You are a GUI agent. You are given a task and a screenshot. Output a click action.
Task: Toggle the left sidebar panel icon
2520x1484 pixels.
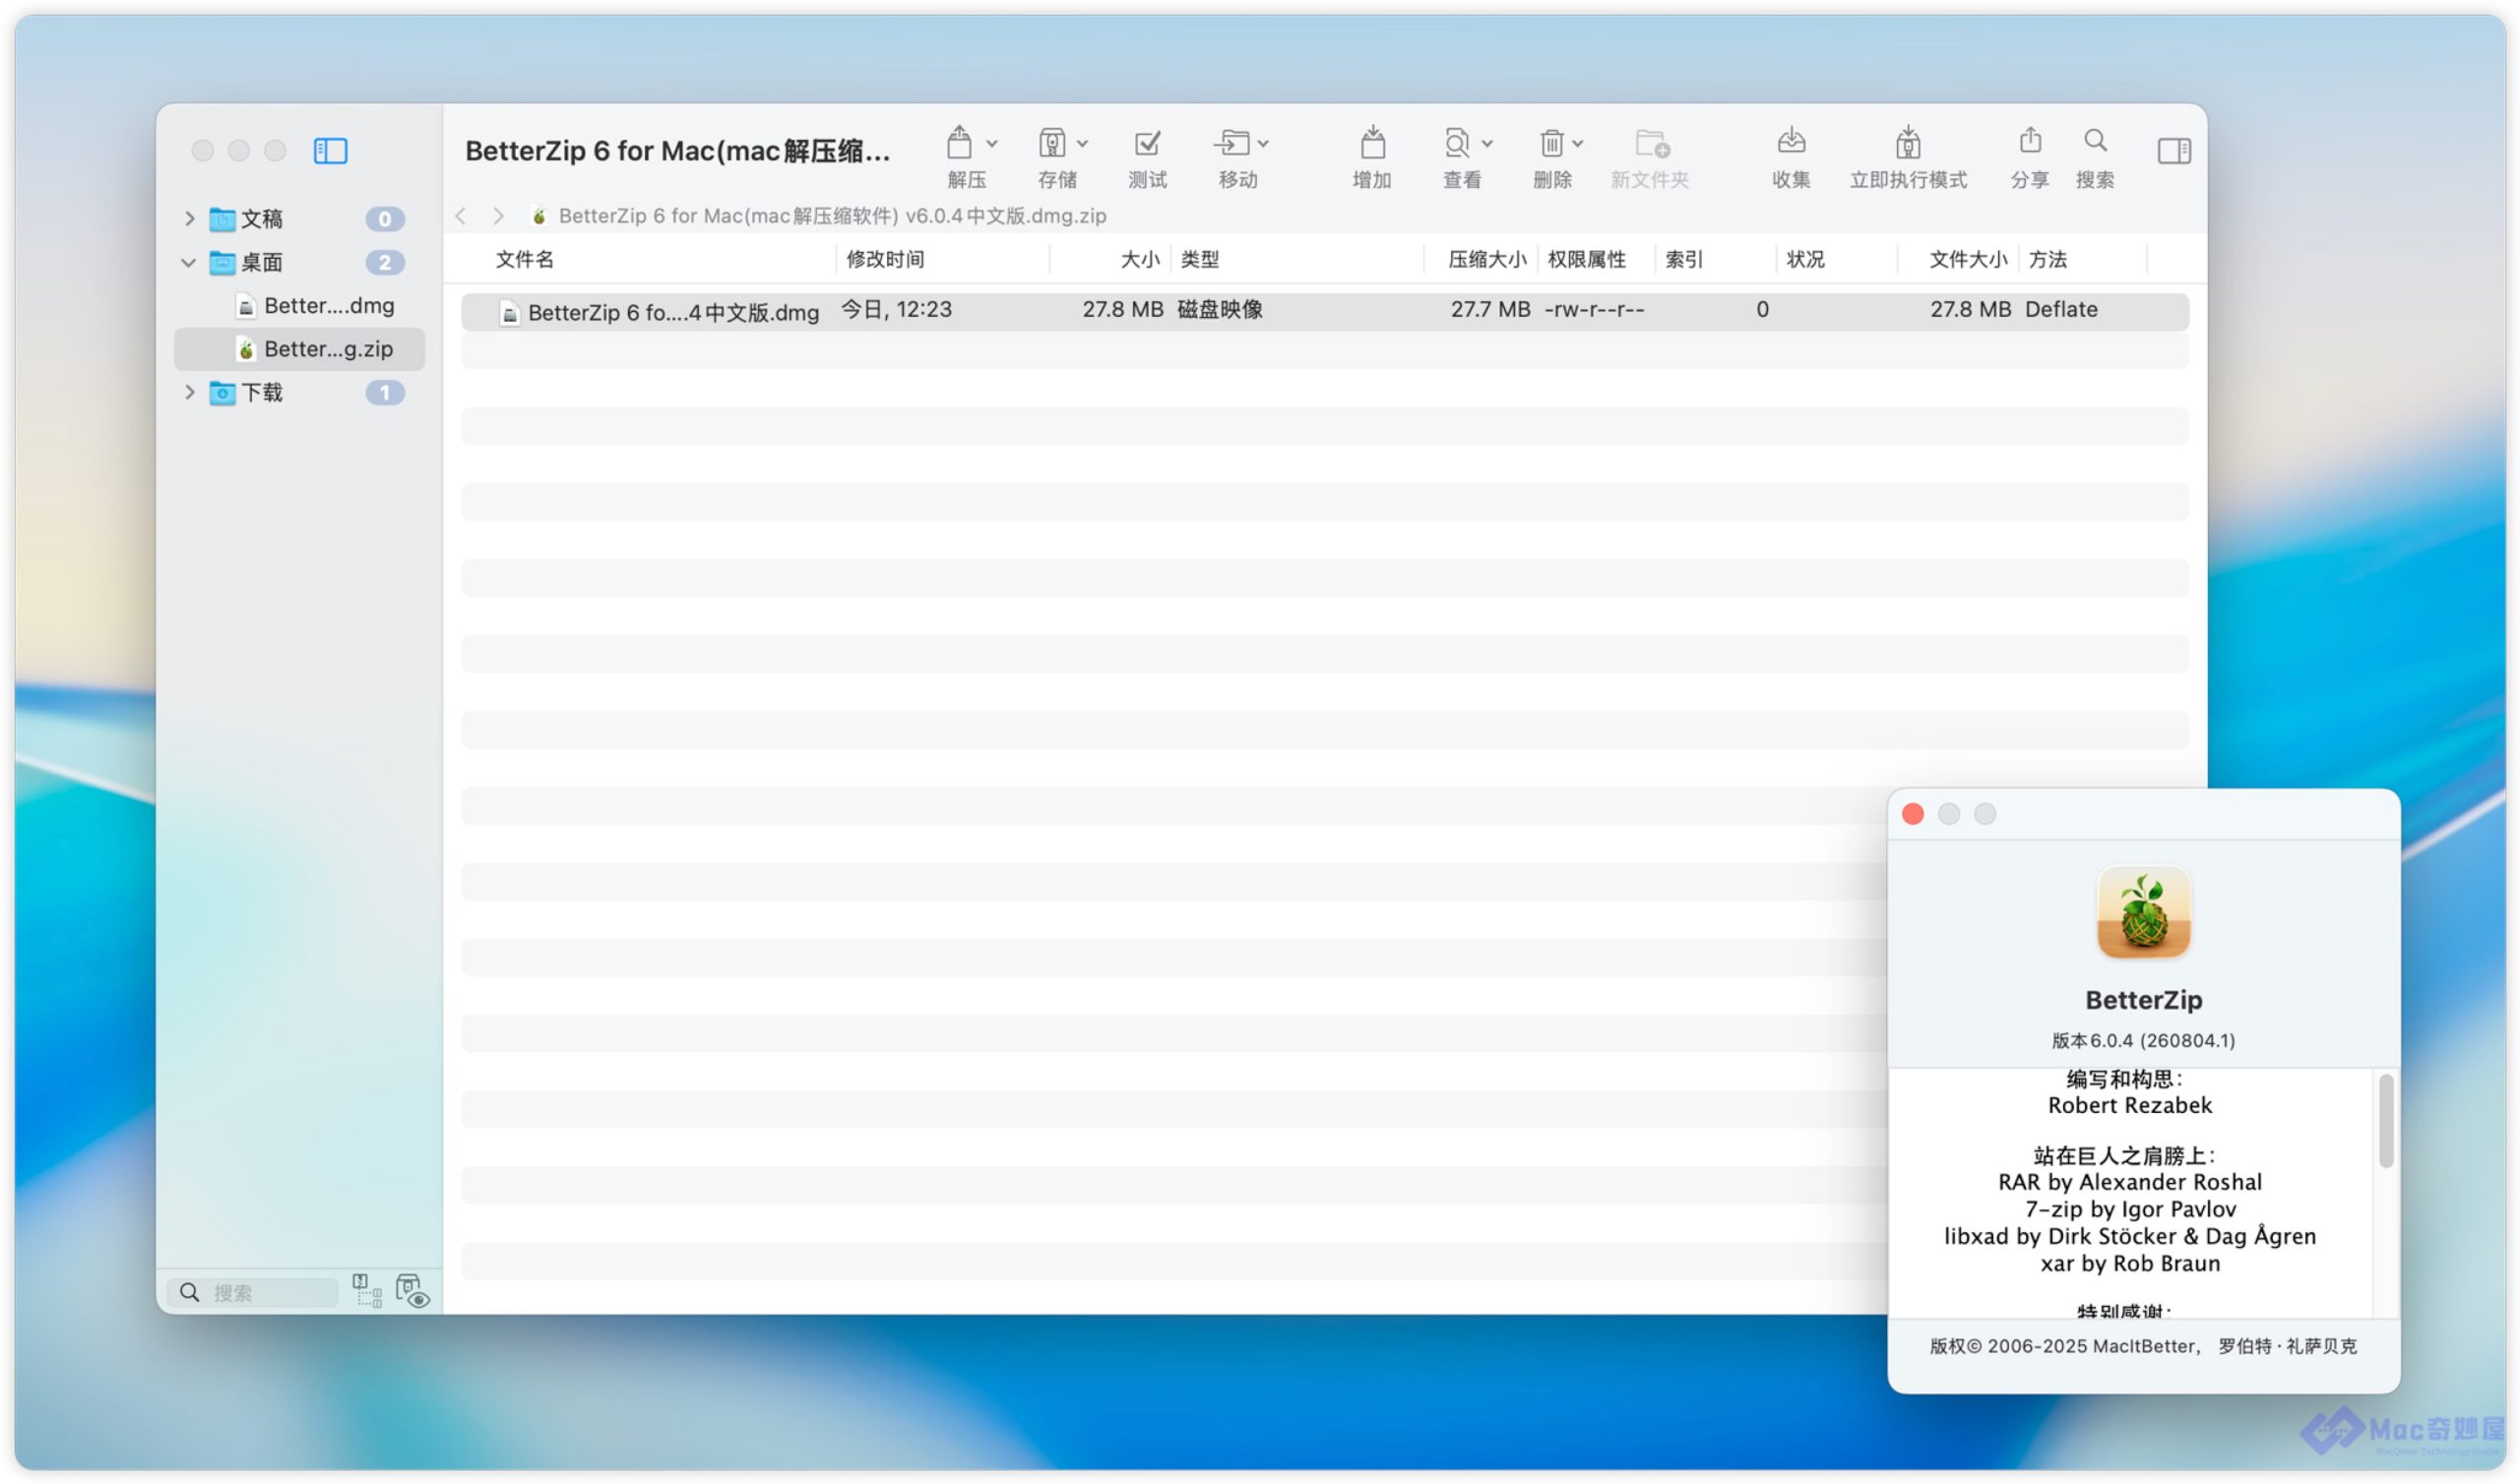(330, 151)
